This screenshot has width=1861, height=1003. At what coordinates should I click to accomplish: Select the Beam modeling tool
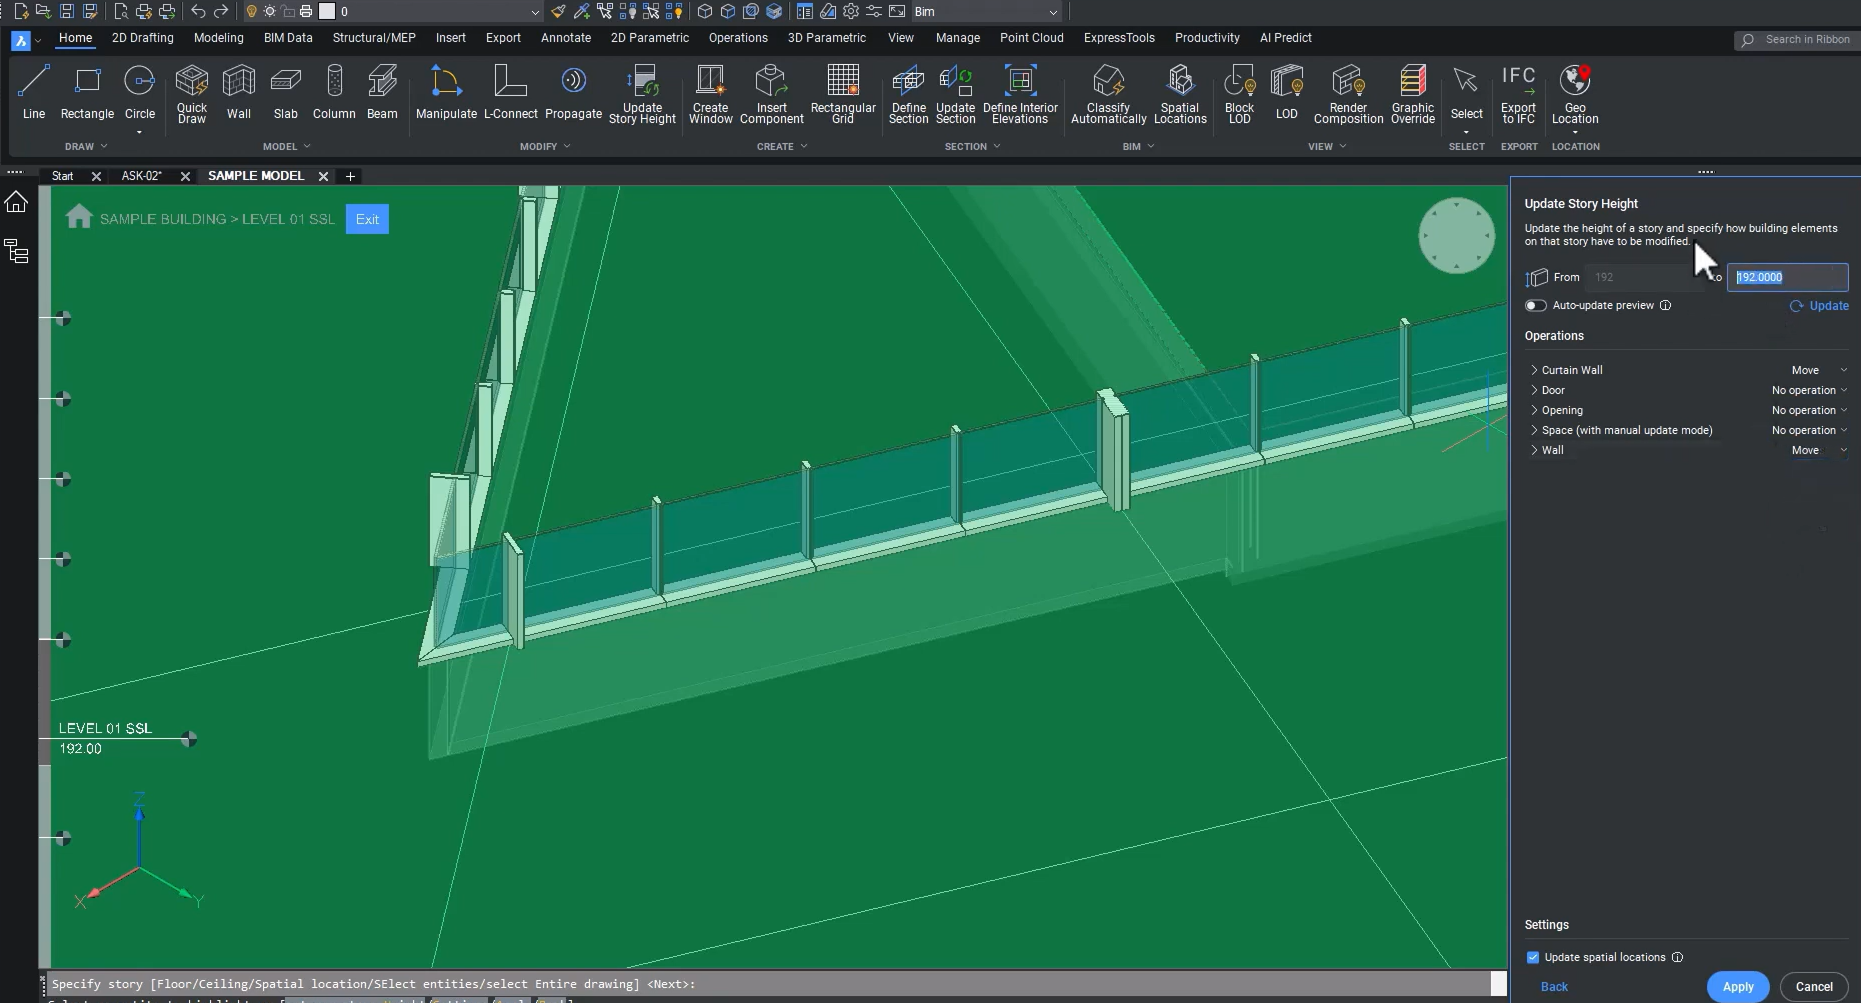pyautogui.click(x=381, y=93)
